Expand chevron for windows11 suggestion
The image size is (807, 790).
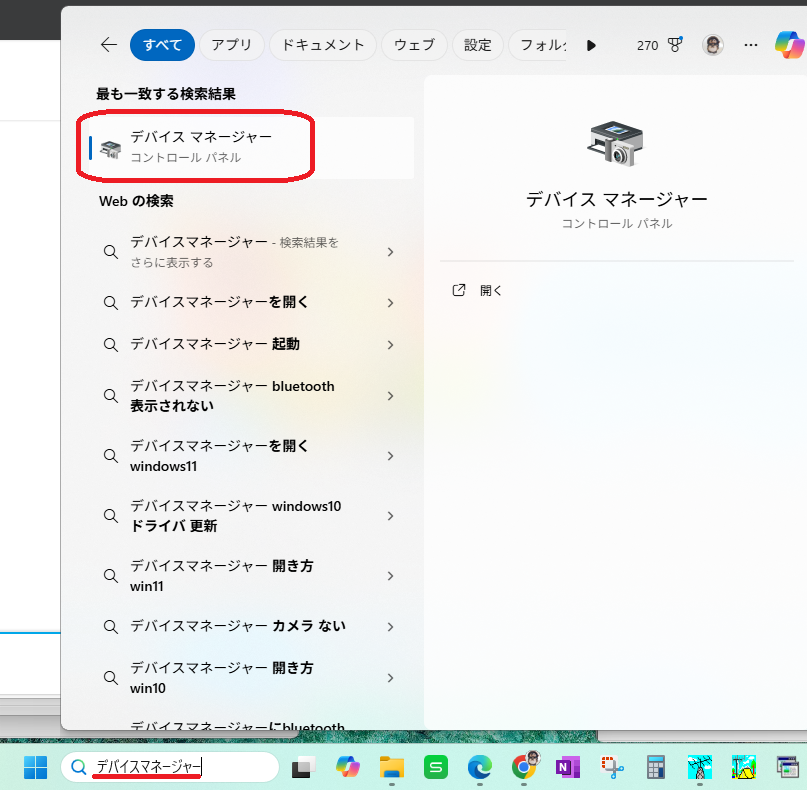391,456
